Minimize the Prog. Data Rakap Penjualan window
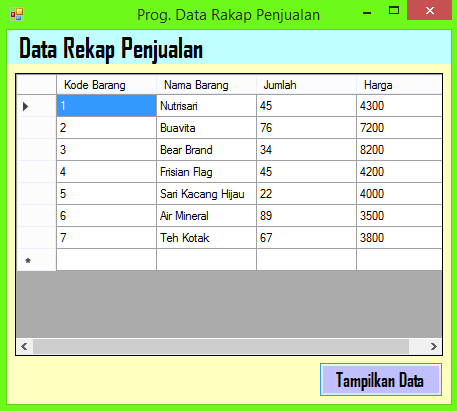This screenshot has width=457, height=411. pyautogui.click(x=367, y=13)
